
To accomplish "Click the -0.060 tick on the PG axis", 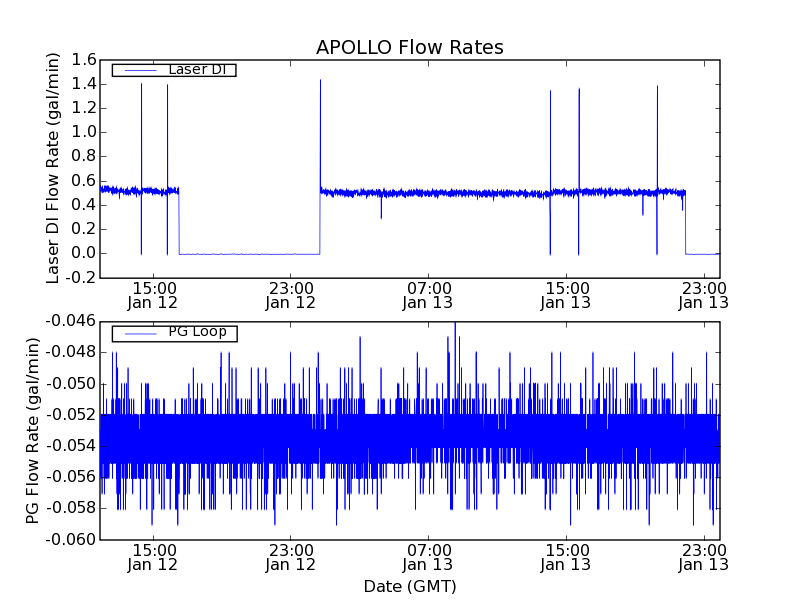I will (71, 539).
